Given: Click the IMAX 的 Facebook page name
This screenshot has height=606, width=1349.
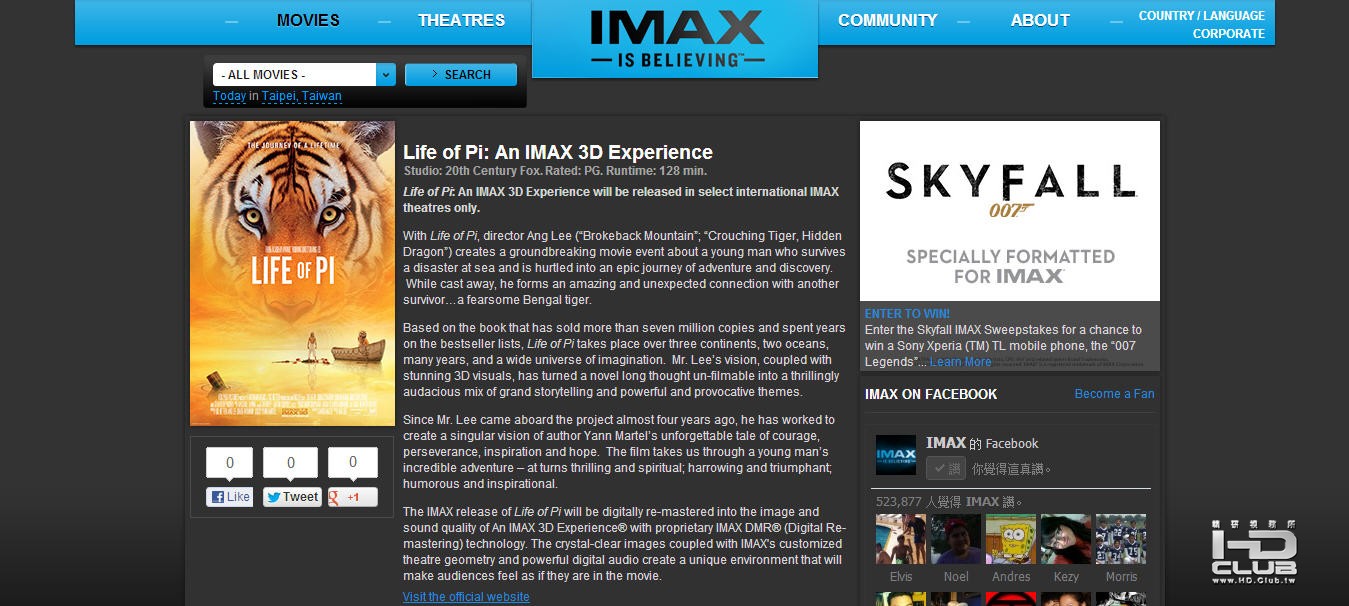Looking at the screenshot, I should pos(982,443).
